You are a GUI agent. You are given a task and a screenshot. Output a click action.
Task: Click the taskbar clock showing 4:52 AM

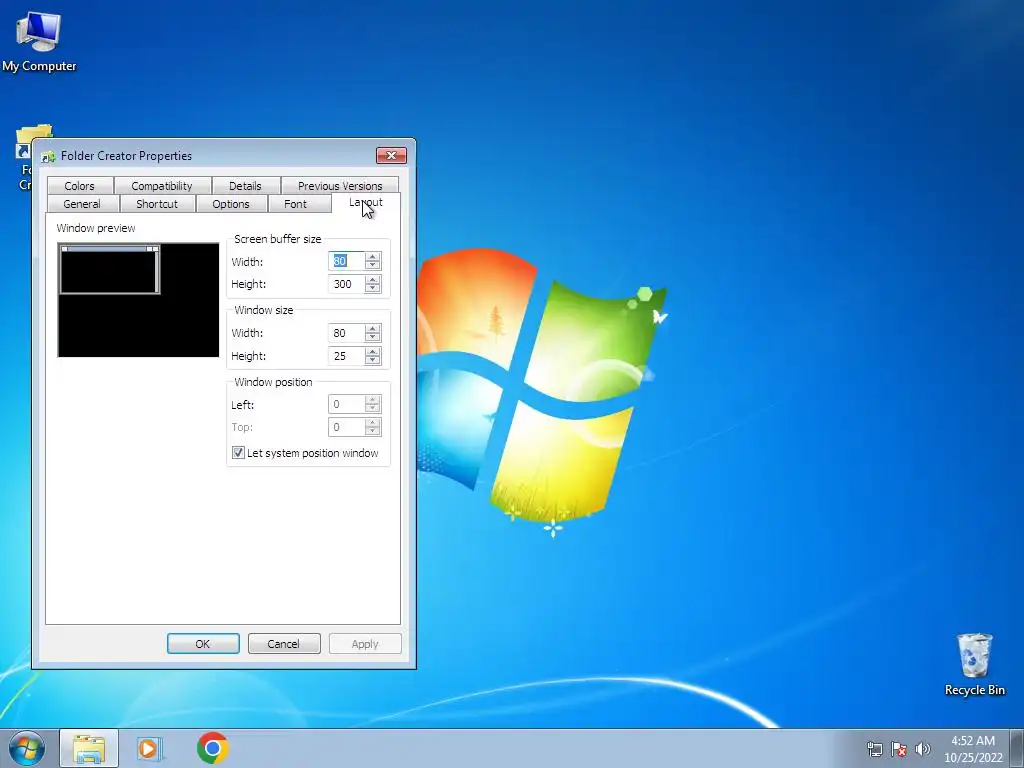pos(973,749)
